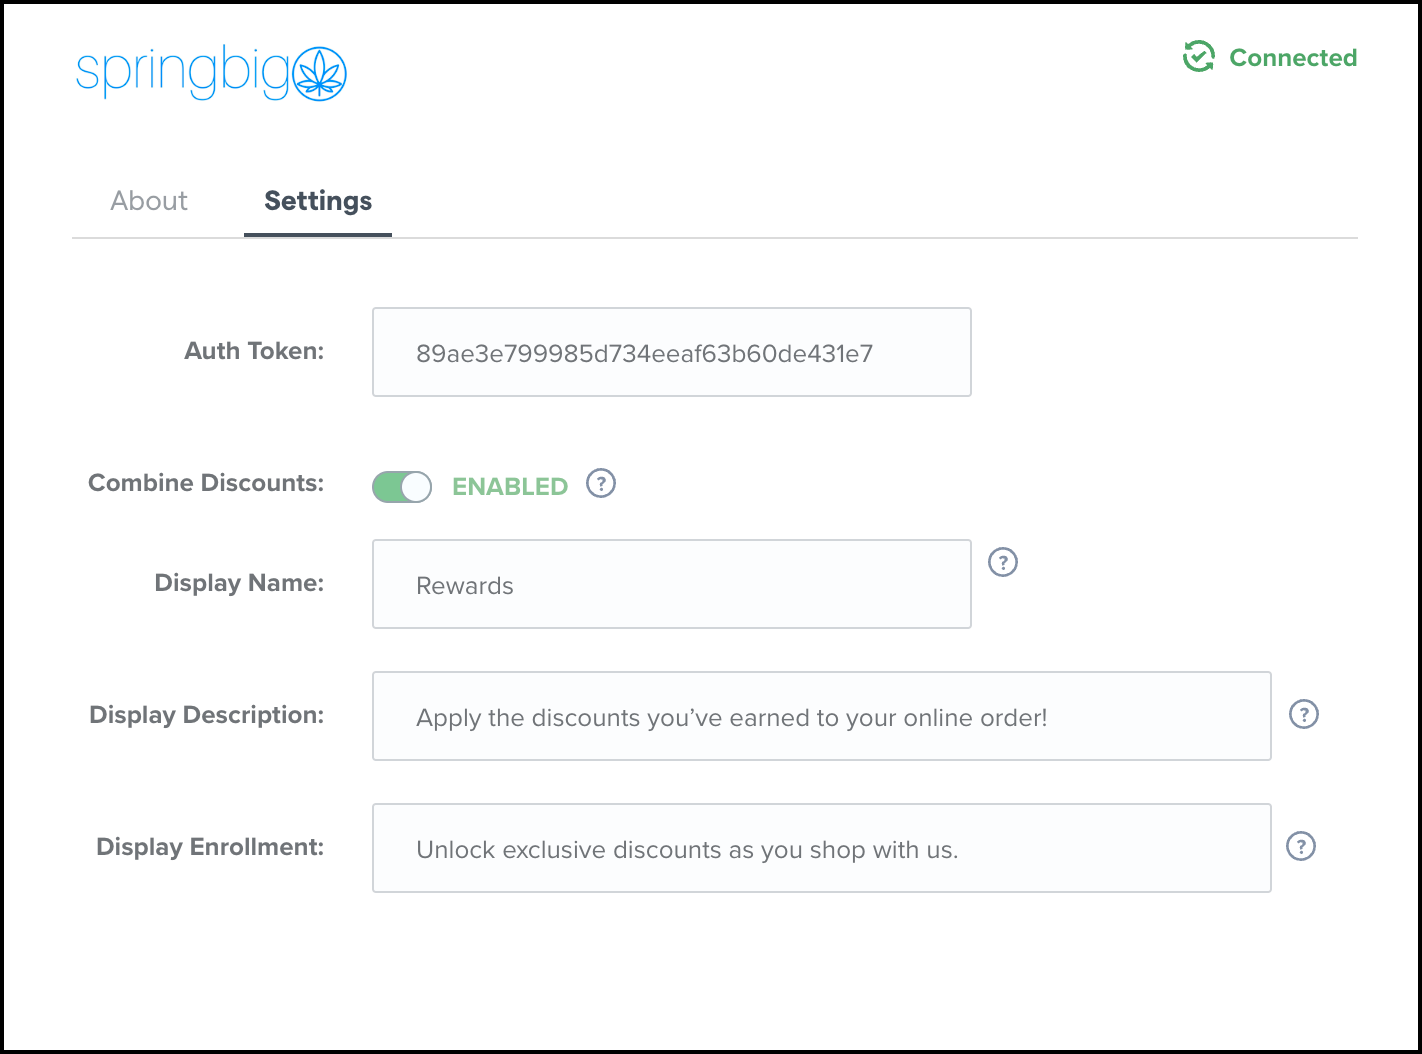
Task: Click the ENABLED toggle switch knob
Action: [414, 487]
